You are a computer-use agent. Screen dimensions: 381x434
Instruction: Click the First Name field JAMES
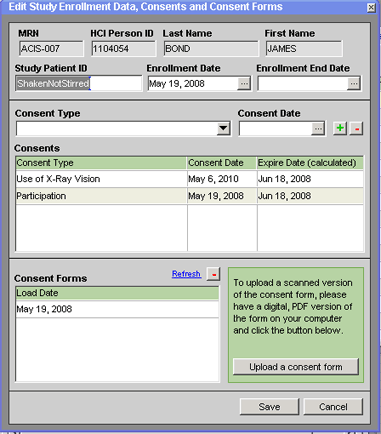pyautogui.click(x=304, y=49)
